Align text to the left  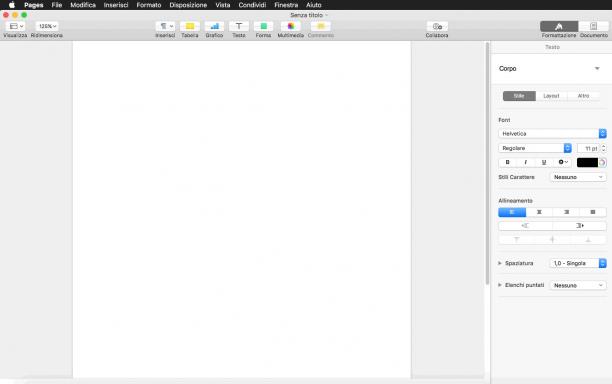coord(512,212)
